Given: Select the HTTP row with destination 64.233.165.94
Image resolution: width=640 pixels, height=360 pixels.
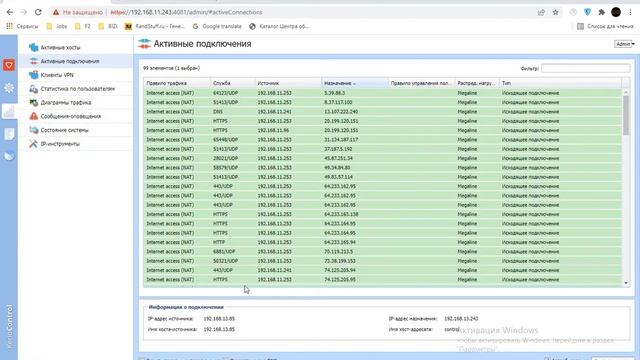Looking at the screenshot, I should [382, 242].
